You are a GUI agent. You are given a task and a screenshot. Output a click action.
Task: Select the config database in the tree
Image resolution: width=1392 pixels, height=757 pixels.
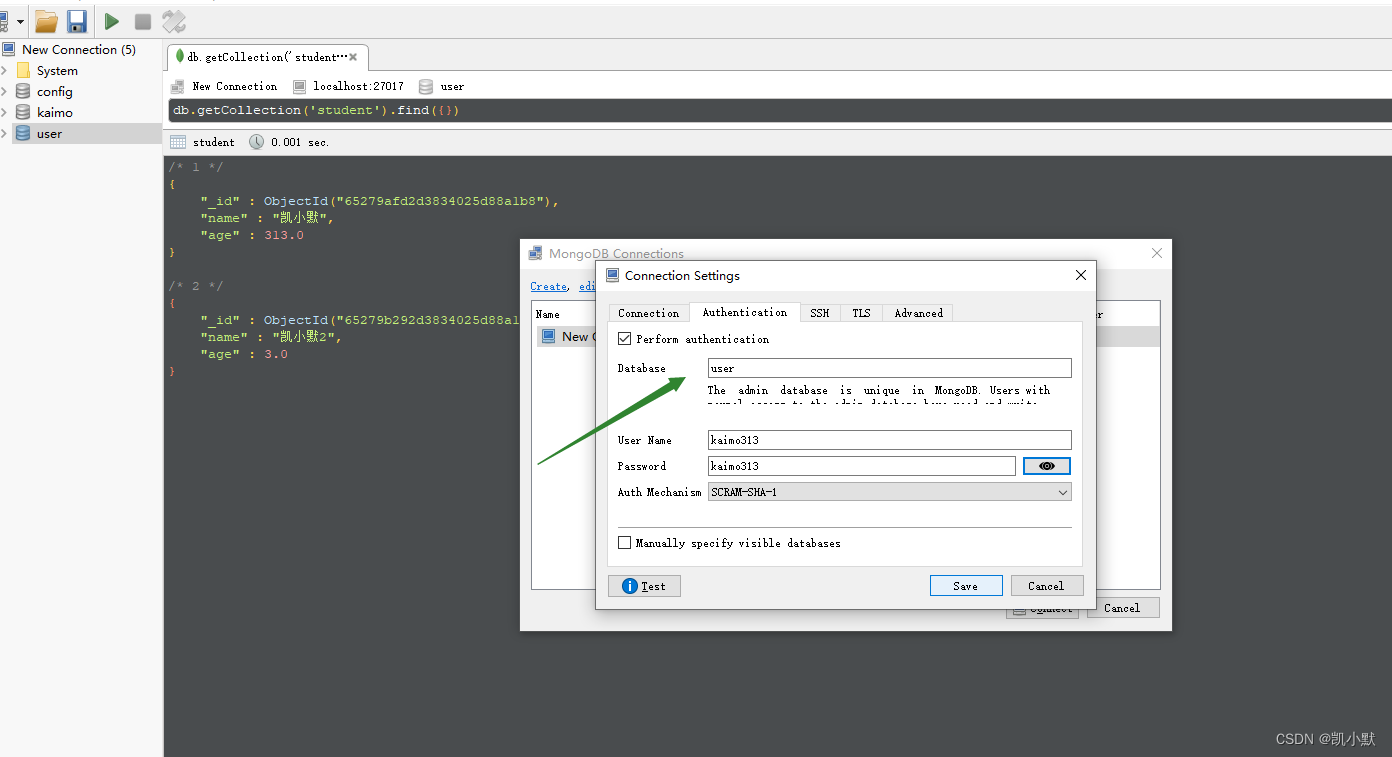click(x=55, y=92)
